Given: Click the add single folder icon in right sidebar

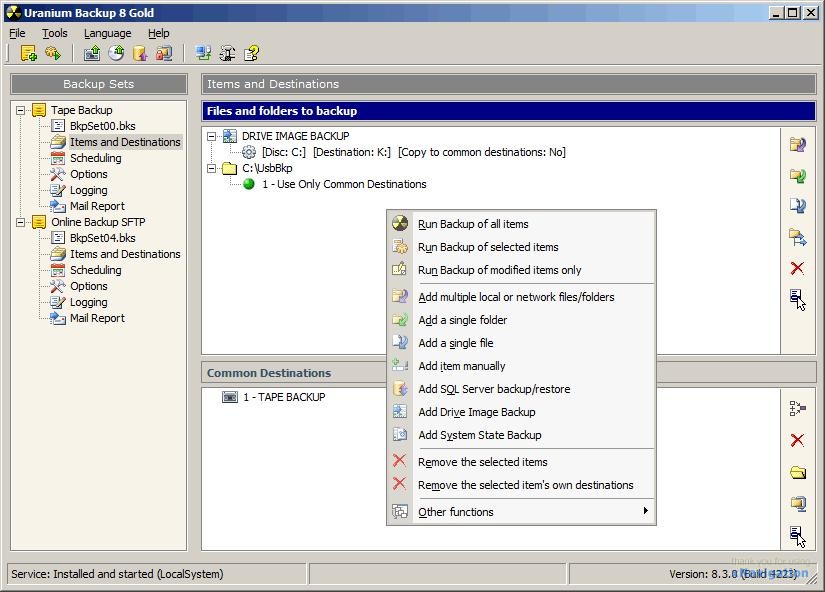Looking at the screenshot, I should click(797, 176).
